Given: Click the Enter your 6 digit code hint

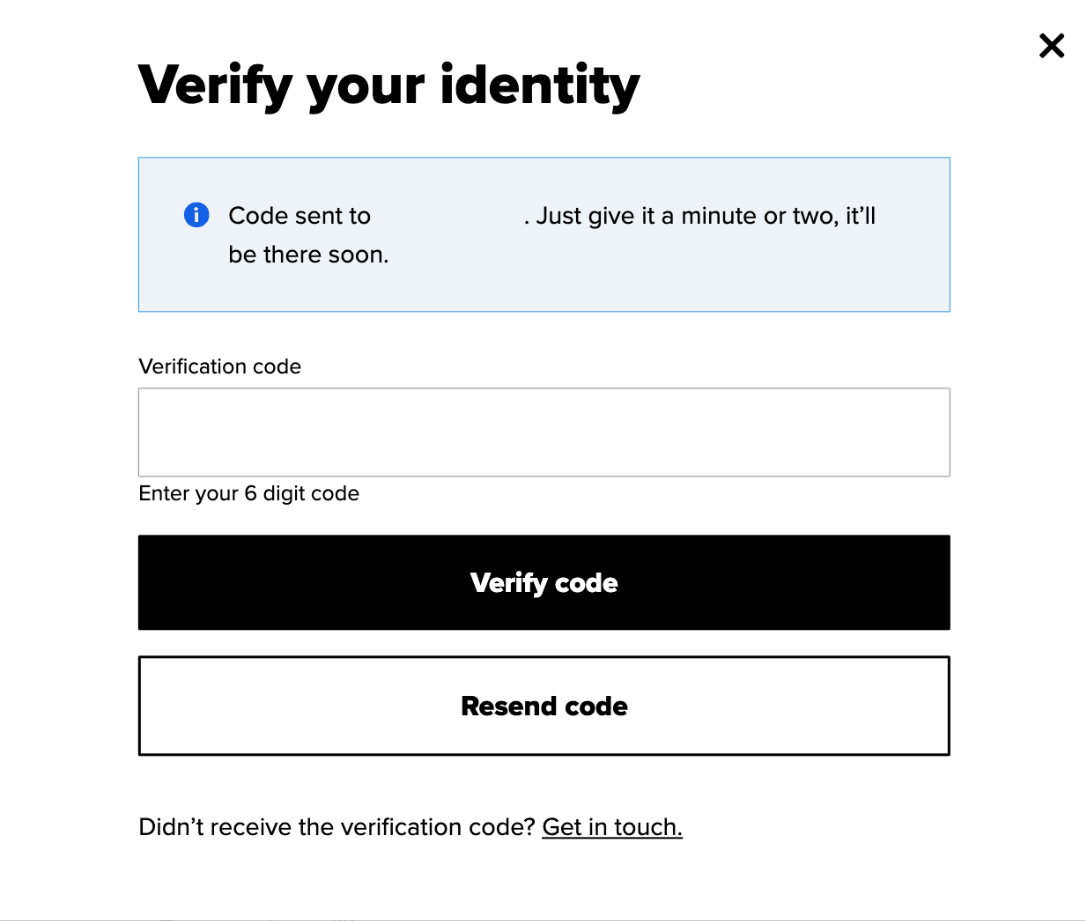Looking at the screenshot, I should (249, 493).
